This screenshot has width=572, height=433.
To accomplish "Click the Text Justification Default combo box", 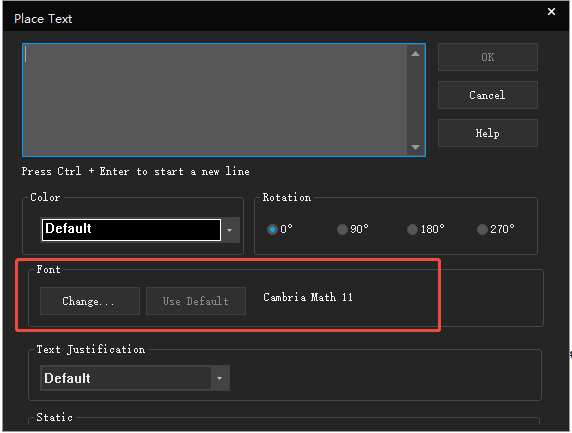I will (x=135, y=378).
